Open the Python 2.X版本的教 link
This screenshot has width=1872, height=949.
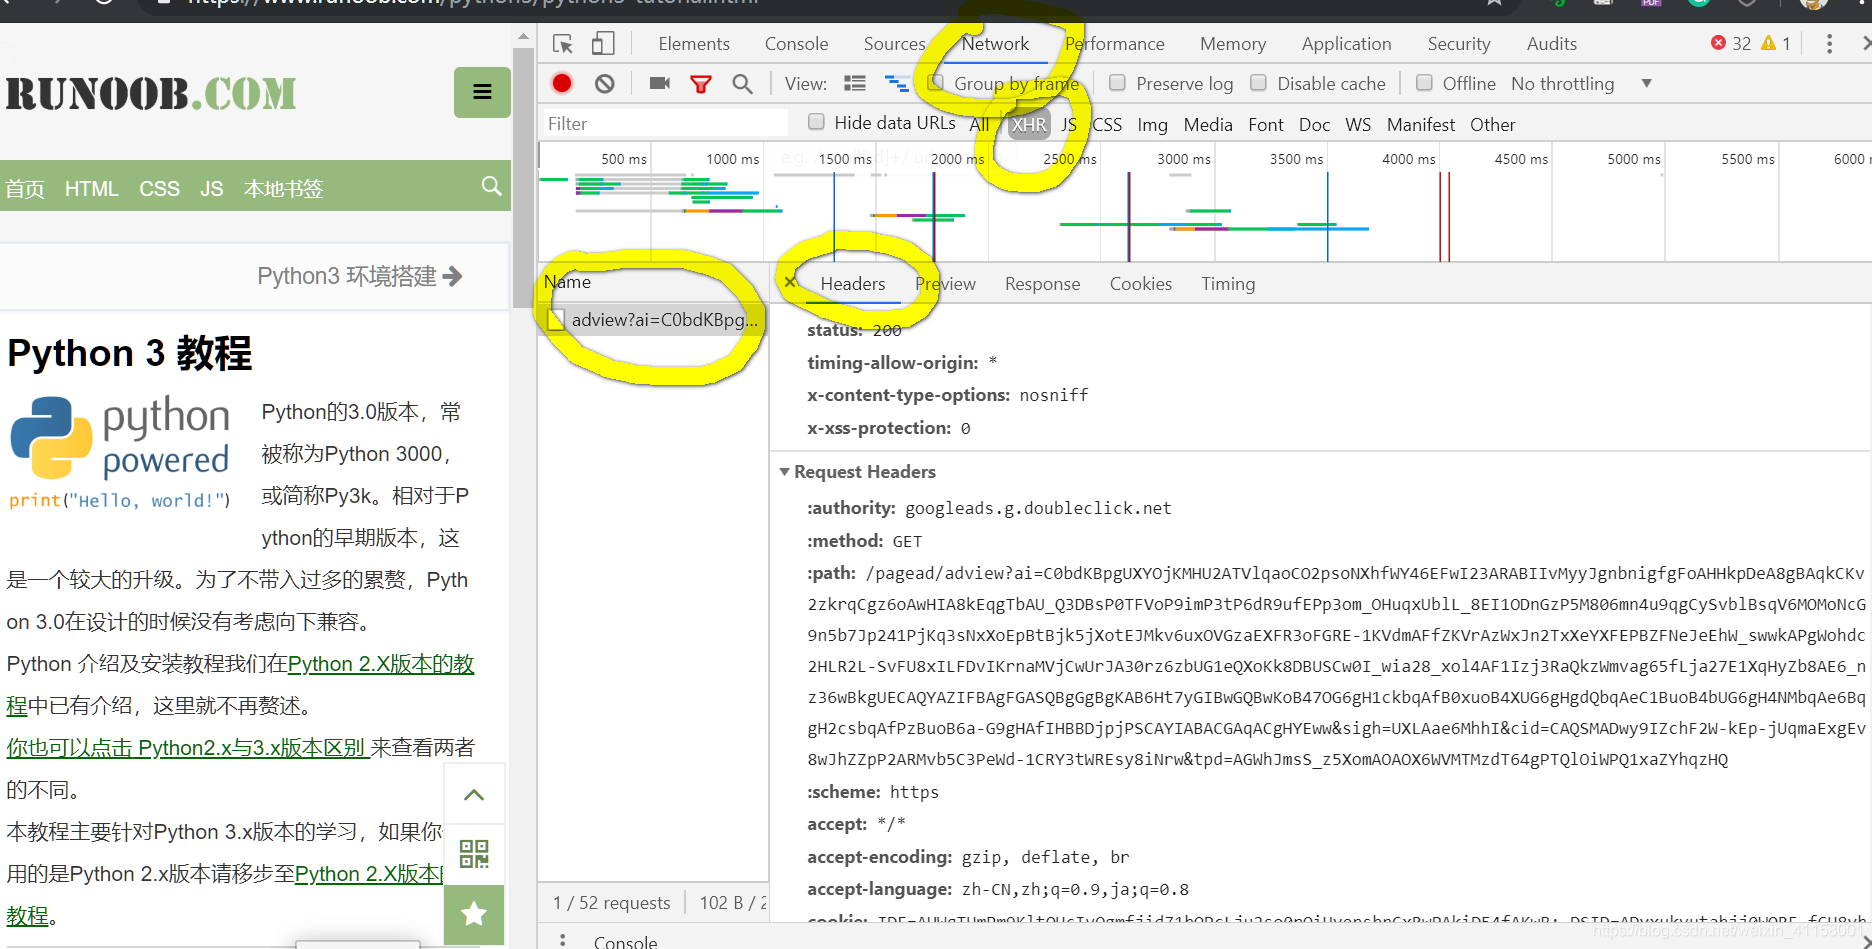pyautogui.click(x=381, y=664)
